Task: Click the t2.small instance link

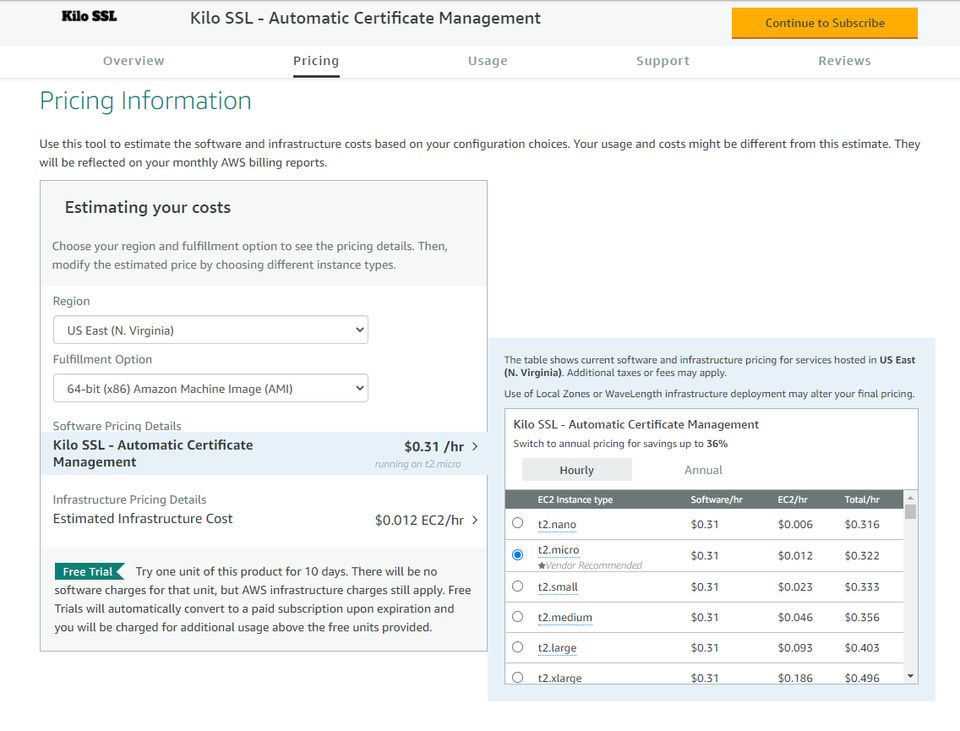Action: click(x=558, y=587)
